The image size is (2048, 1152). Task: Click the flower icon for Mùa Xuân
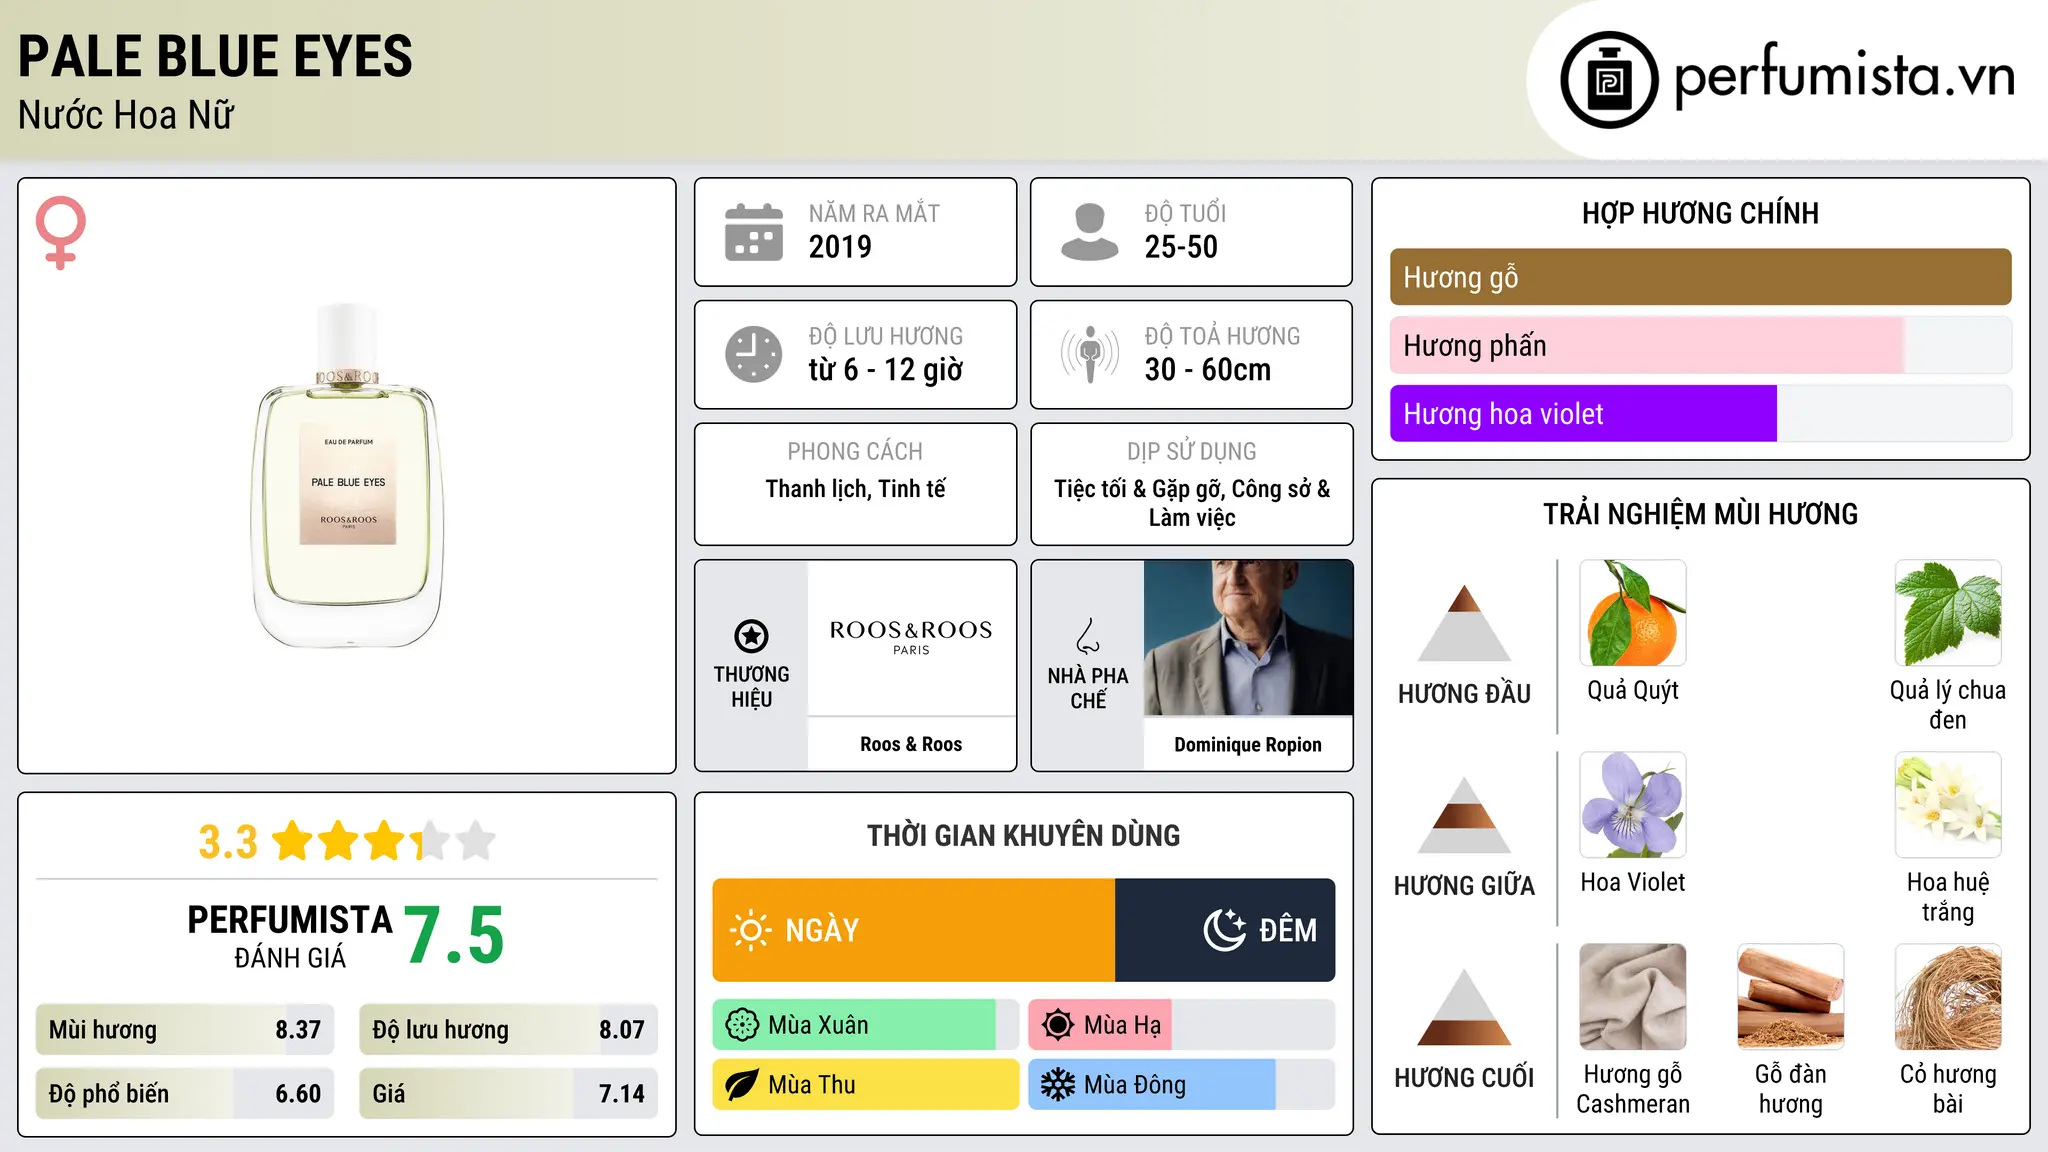[x=742, y=1025]
